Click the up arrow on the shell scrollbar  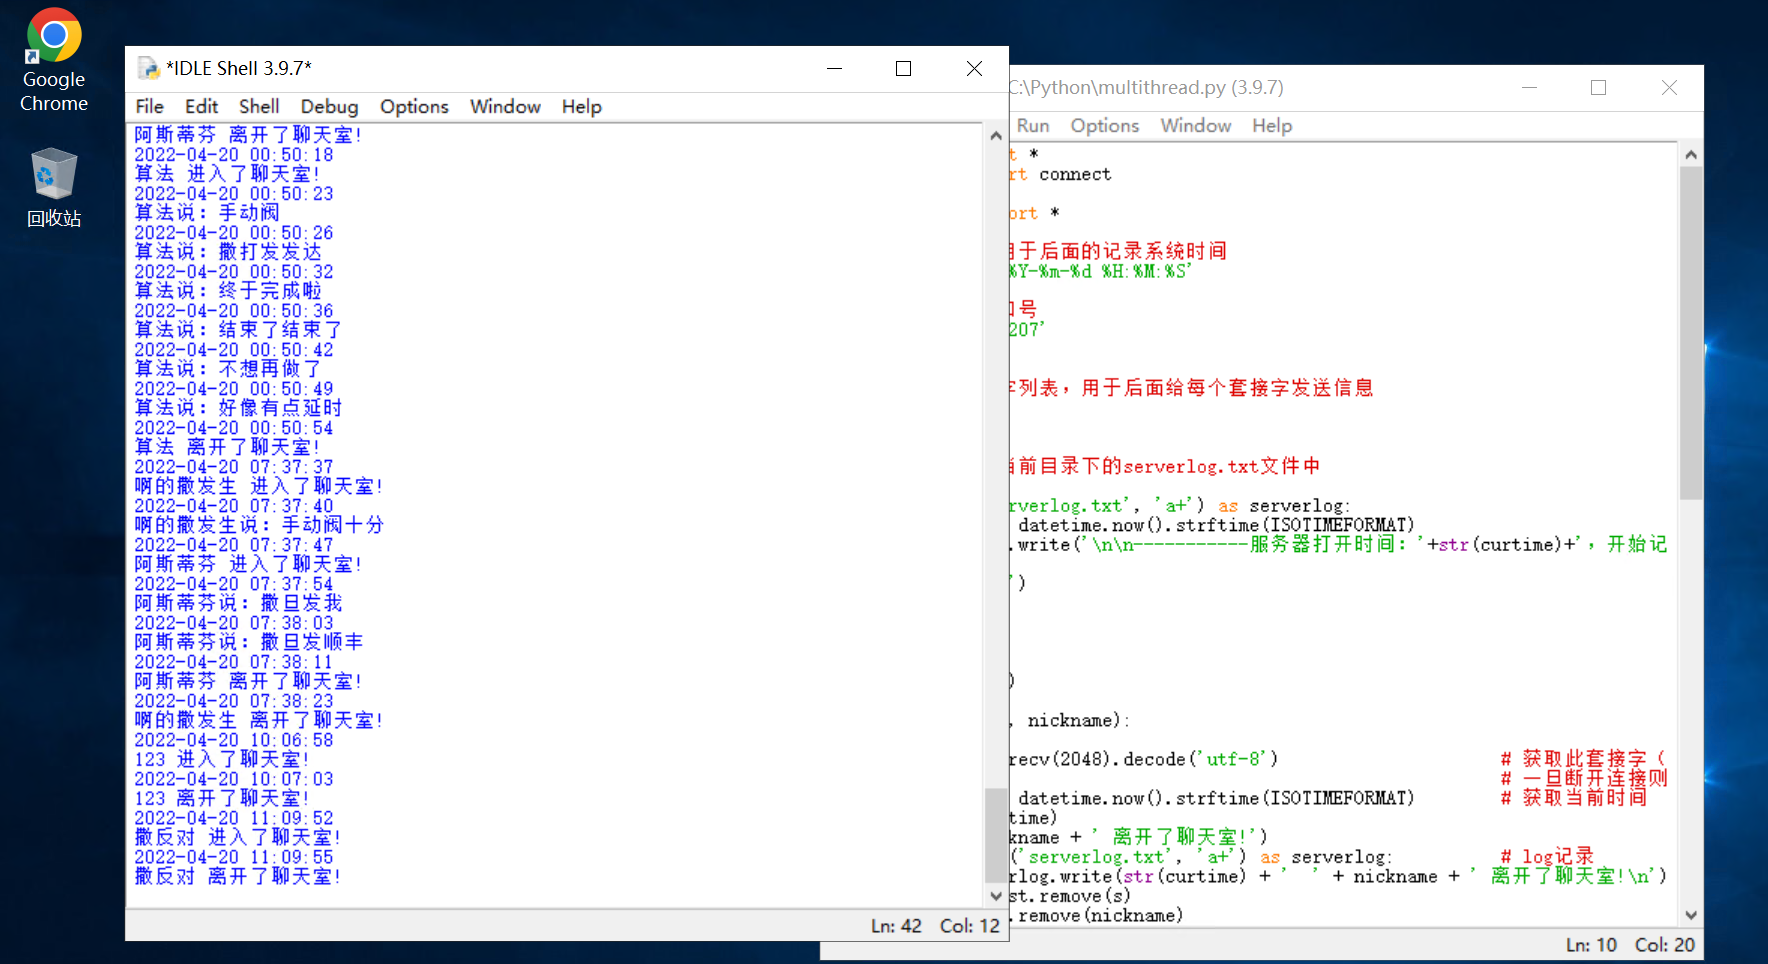coord(995,135)
